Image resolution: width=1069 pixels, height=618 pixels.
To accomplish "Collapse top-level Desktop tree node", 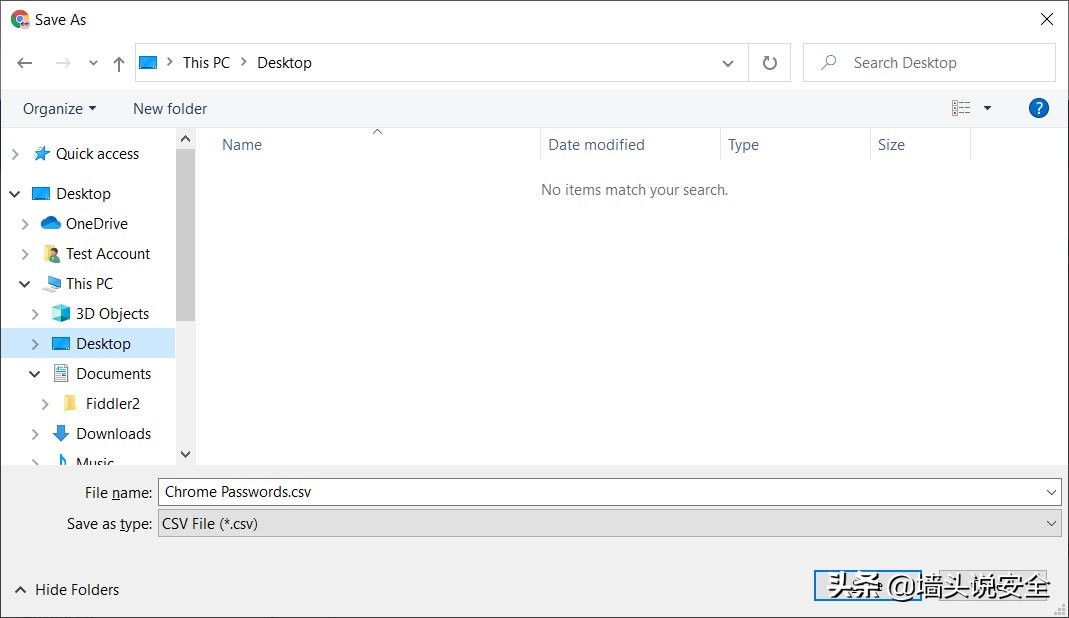I will coord(14,194).
